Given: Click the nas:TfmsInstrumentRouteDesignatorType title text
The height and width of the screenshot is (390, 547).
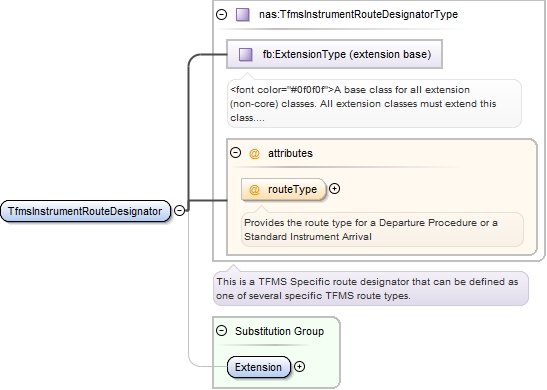Looking at the screenshot, I should (x=358, y=14).
